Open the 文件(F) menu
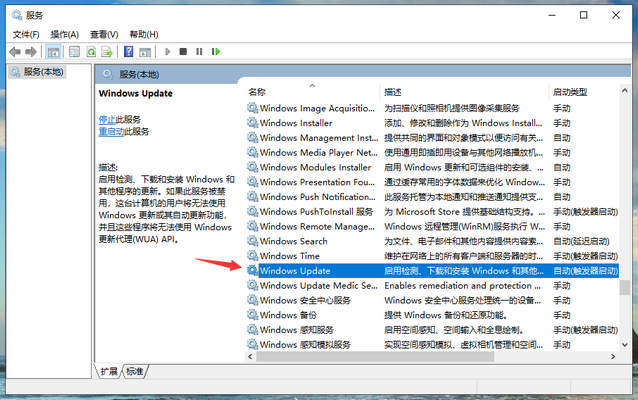The height and width of the screenshot is (400, 638). coord(26,34)
